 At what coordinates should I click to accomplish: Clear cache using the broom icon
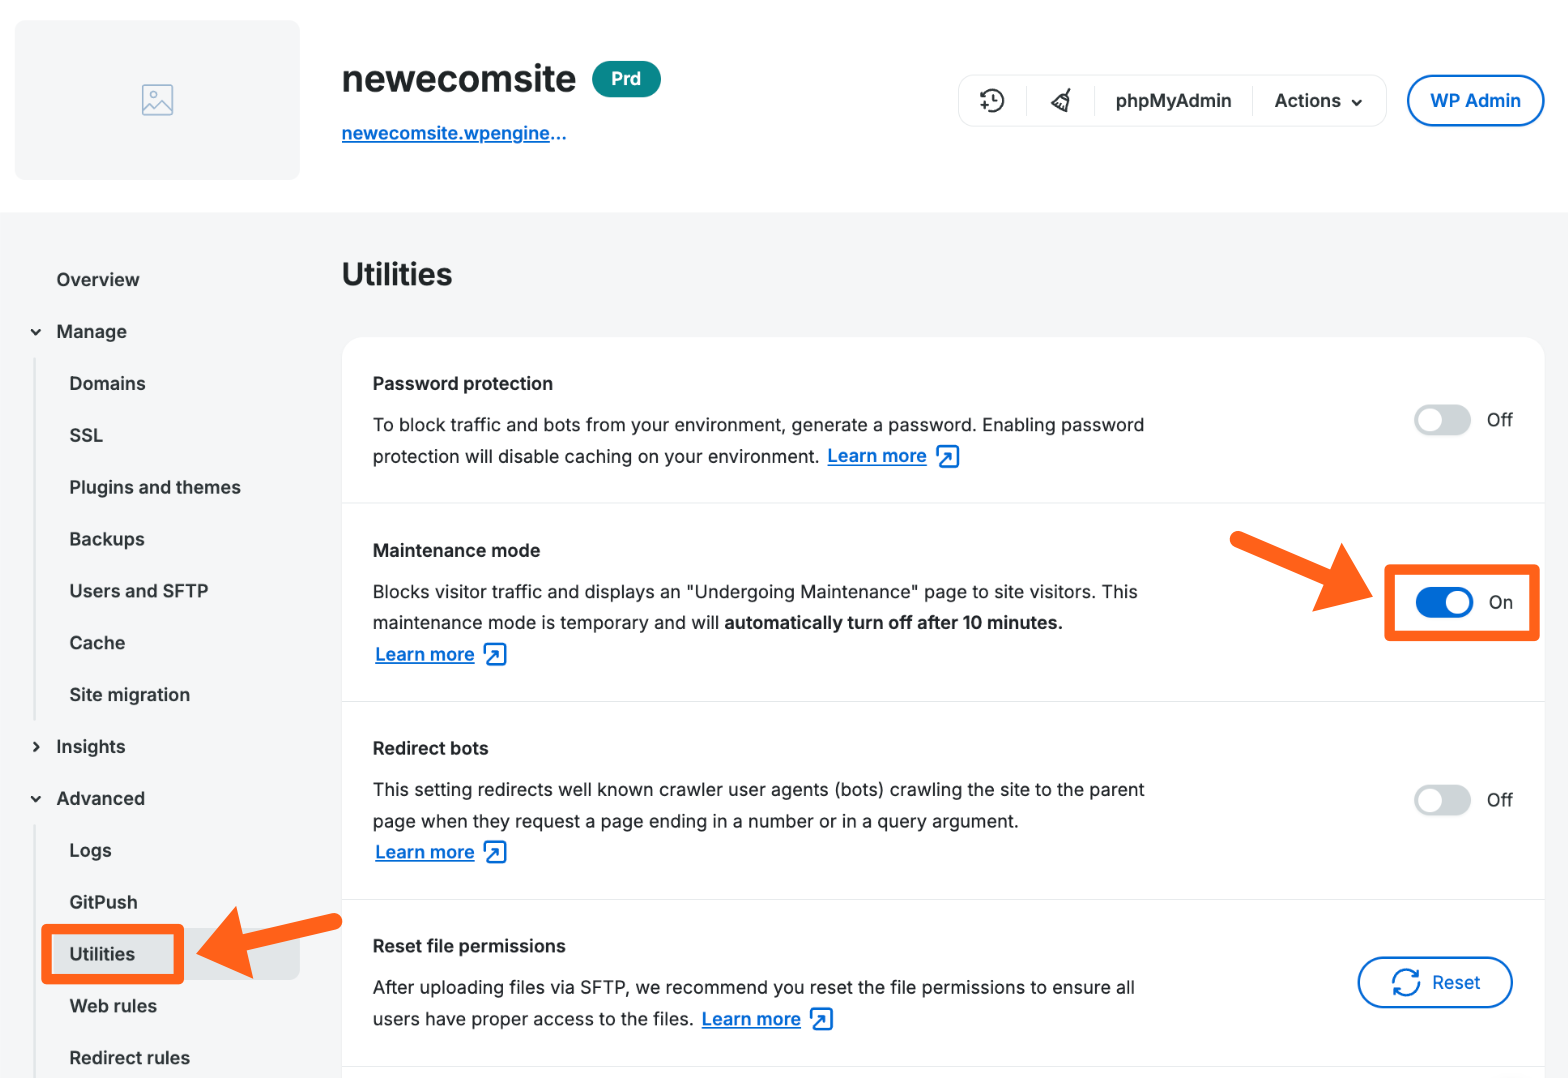(1060, 100)
